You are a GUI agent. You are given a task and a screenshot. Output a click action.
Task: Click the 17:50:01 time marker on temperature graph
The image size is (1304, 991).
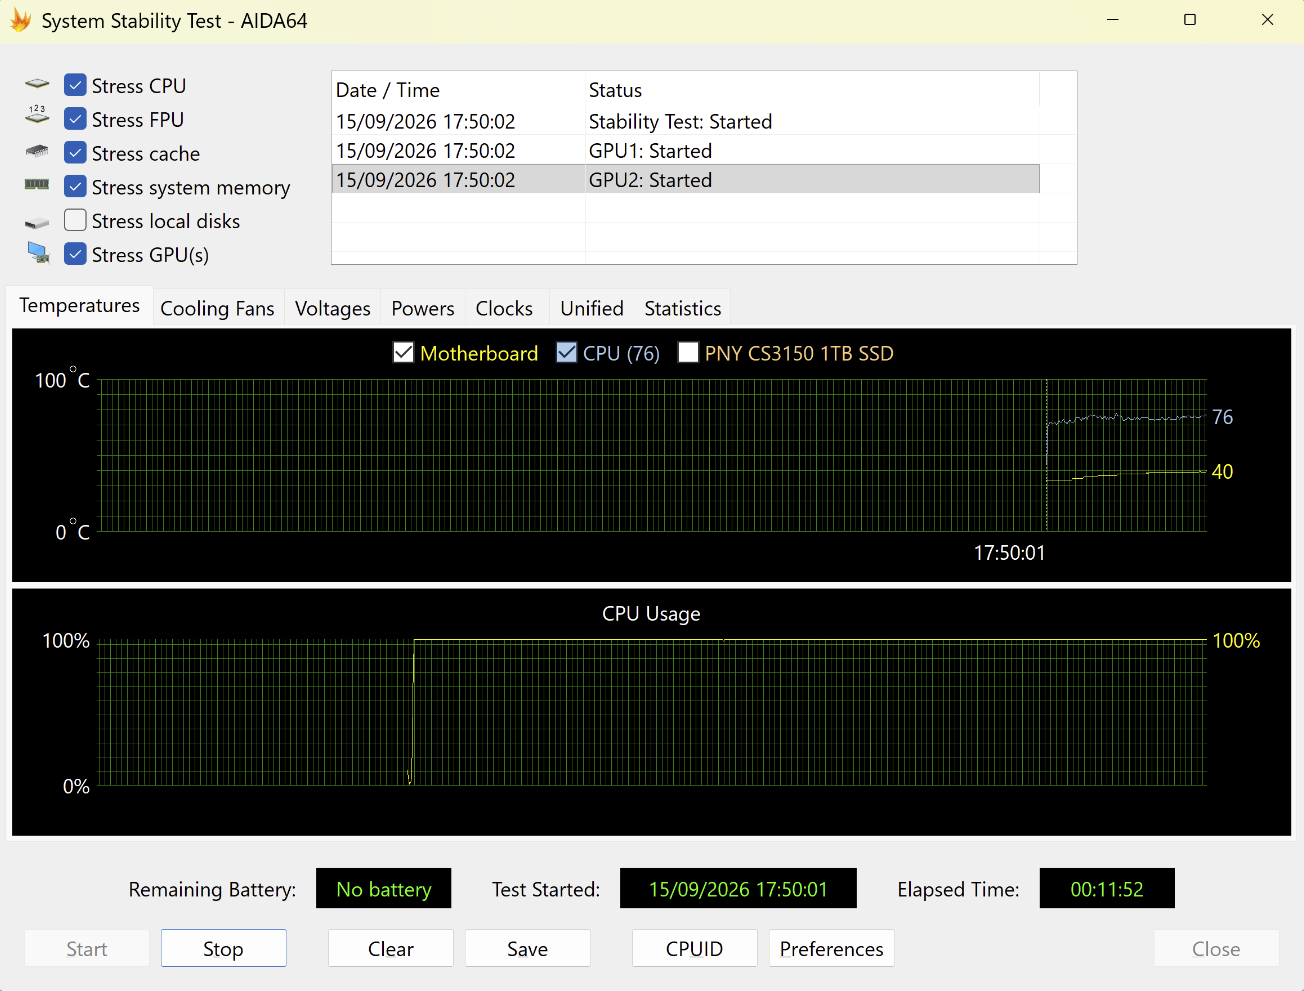[x=1010, y=553]
